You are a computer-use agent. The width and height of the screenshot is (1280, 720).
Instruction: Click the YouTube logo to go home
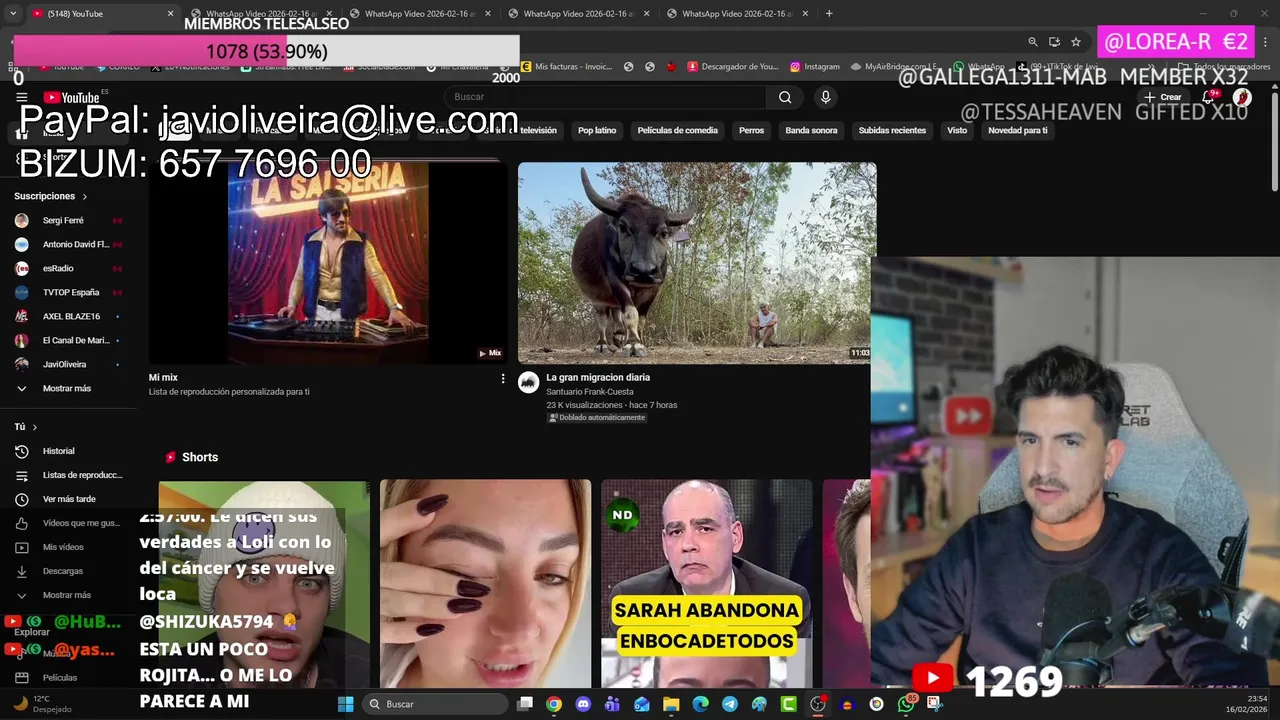71,97
